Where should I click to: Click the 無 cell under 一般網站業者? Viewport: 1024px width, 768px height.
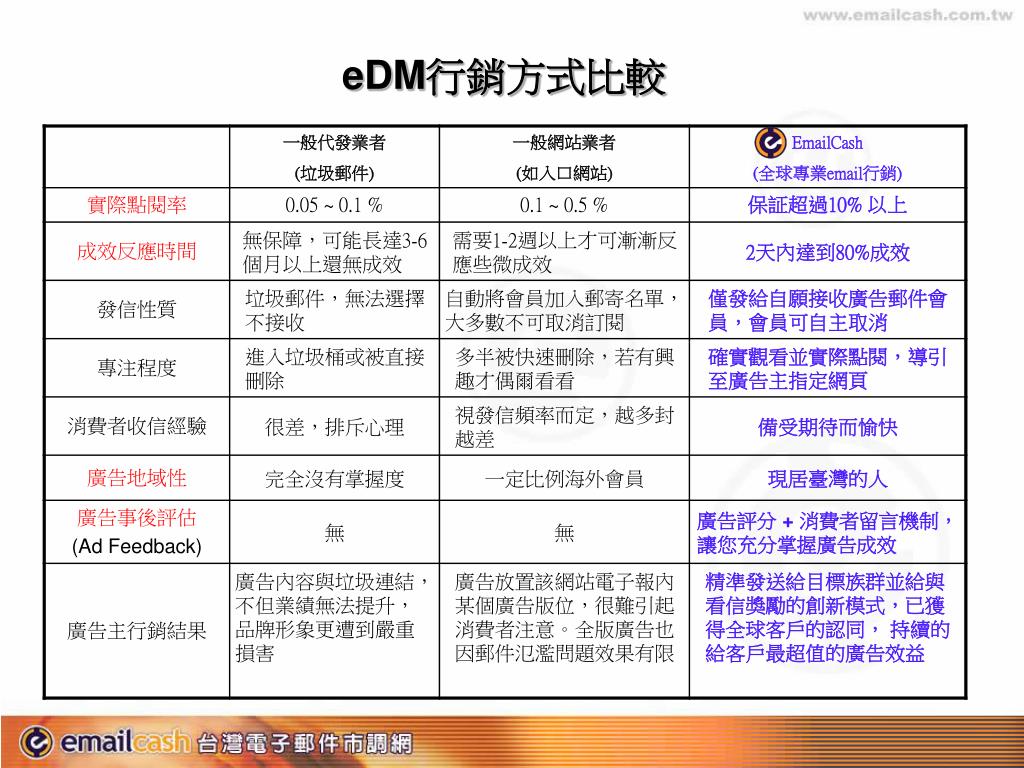tap(564, 534)
